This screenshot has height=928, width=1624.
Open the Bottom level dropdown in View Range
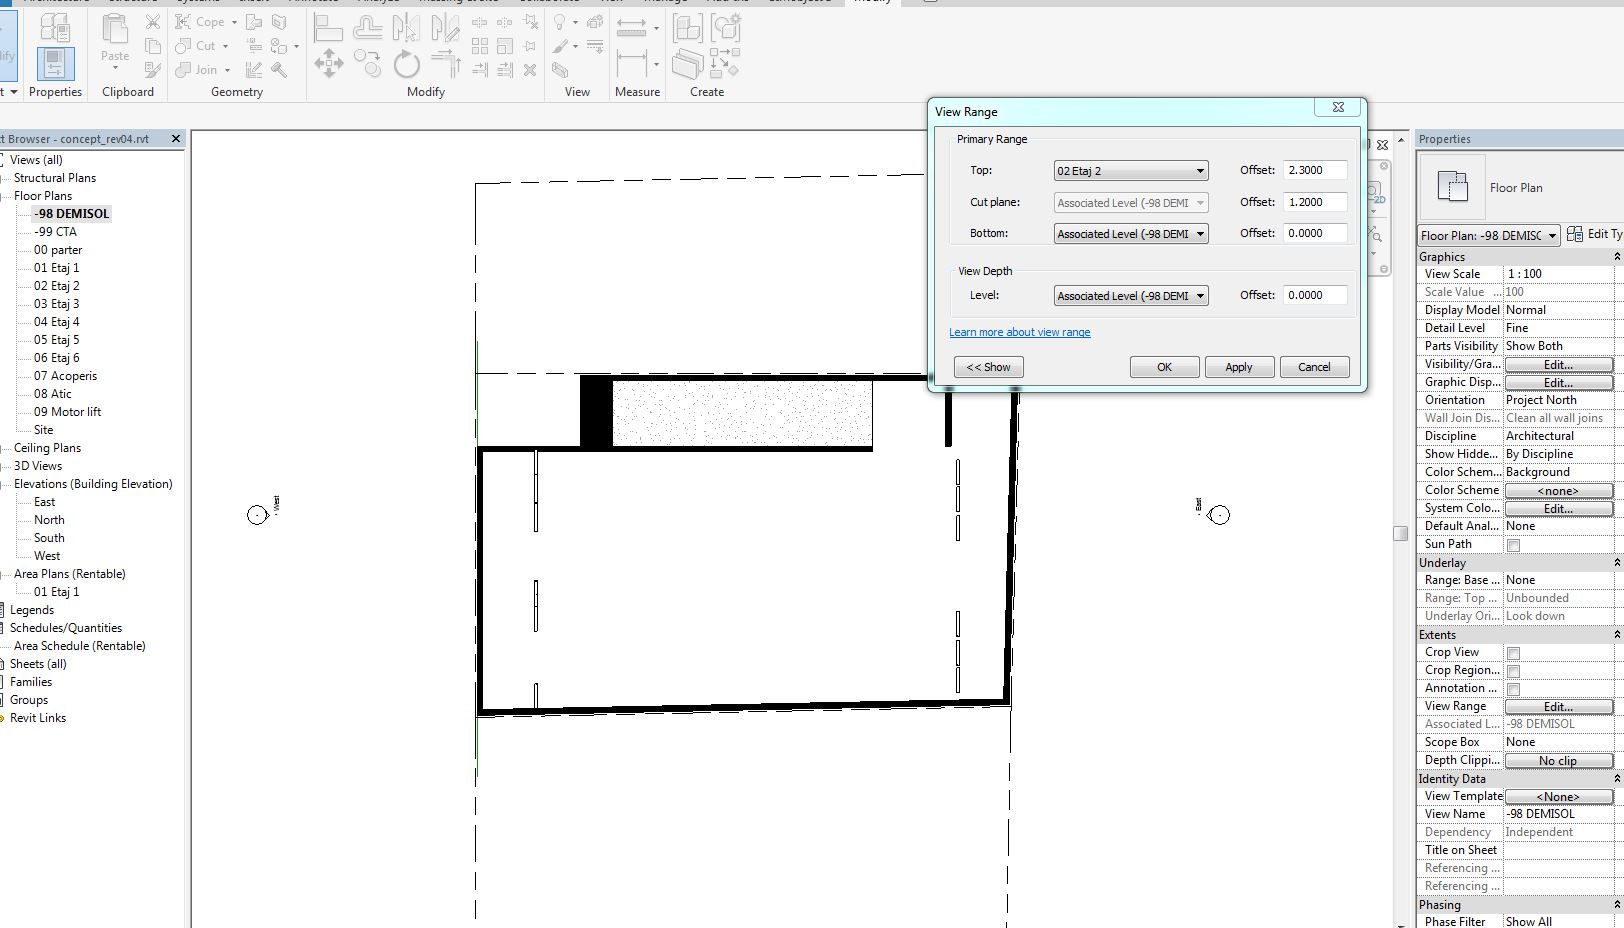click(1131, 234)
